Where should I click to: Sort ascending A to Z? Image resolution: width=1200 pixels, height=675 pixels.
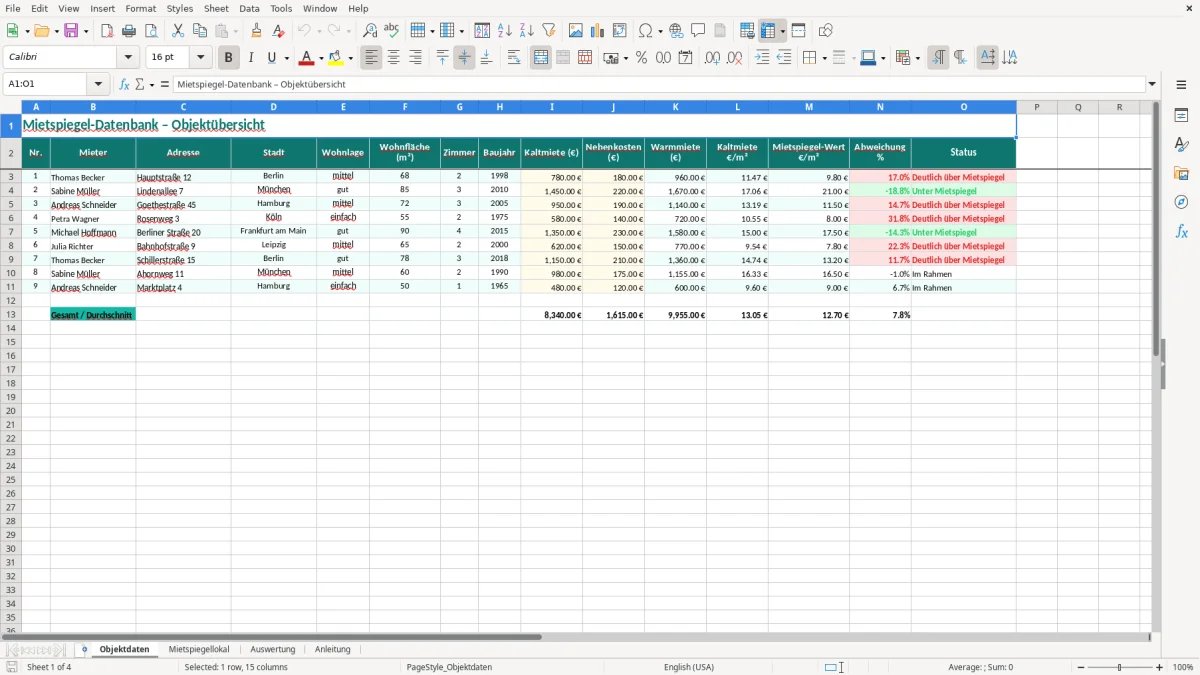505,31
